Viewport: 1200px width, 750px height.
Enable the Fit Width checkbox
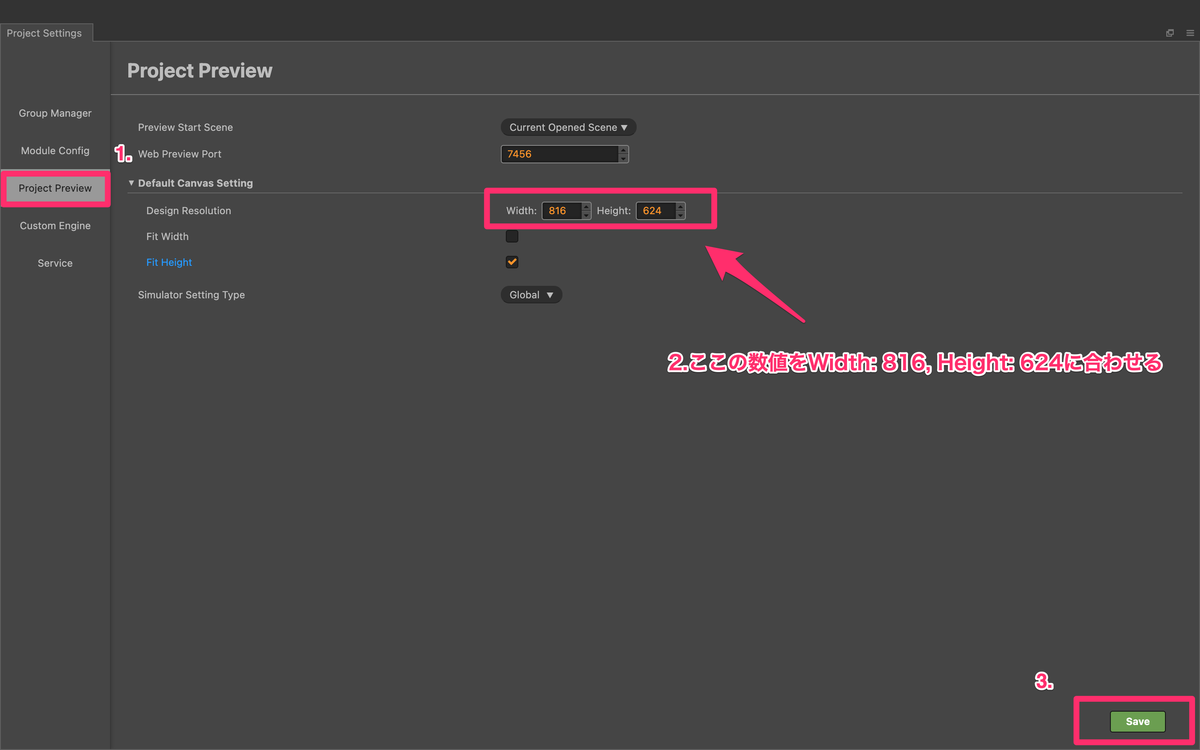point(512,237)
